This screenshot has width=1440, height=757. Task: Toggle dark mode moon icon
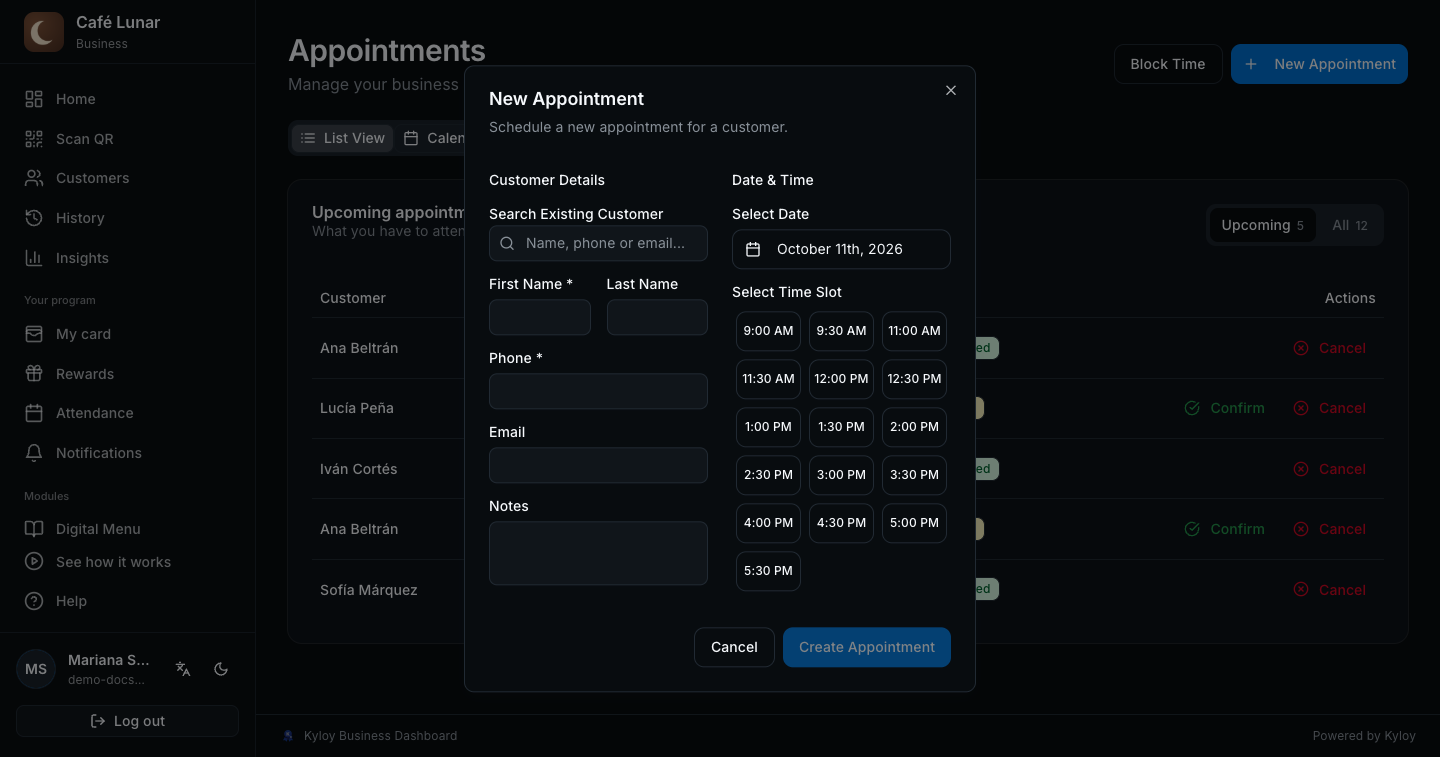point(221,669)
